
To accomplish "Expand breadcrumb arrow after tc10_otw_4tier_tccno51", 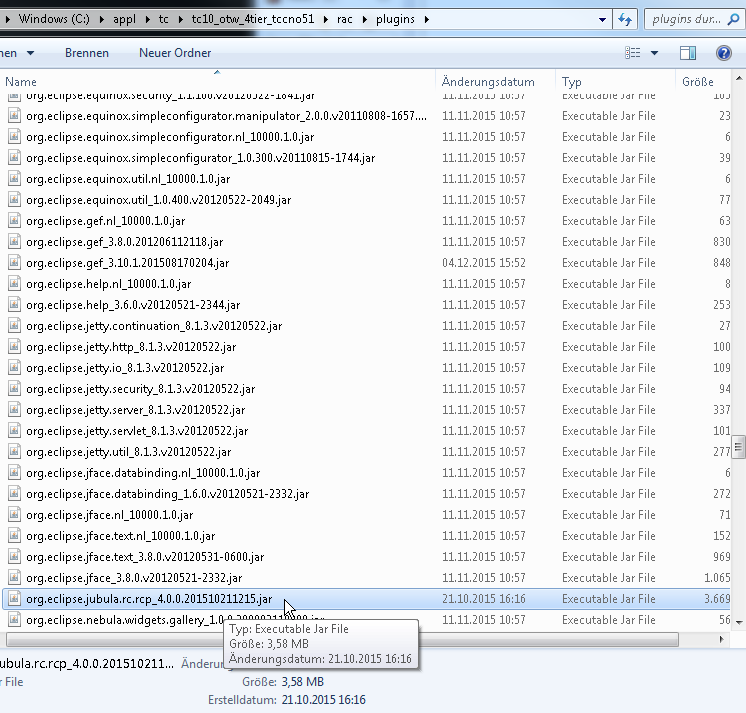I will click(325, 20).
